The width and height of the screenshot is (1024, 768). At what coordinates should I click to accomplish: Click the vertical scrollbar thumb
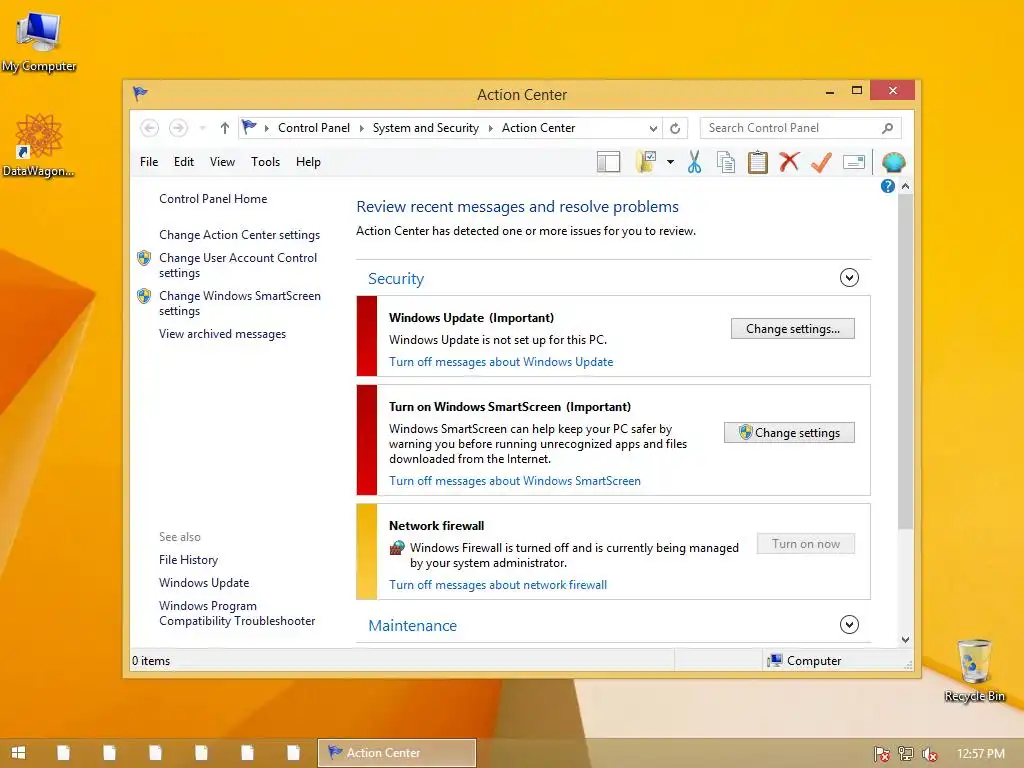click(x=905, y=361)
